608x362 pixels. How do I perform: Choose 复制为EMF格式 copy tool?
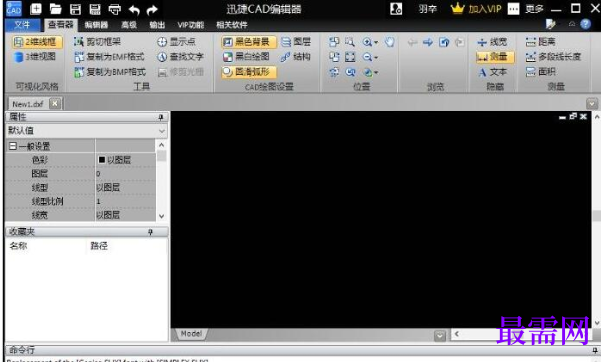tap(109, 57)
